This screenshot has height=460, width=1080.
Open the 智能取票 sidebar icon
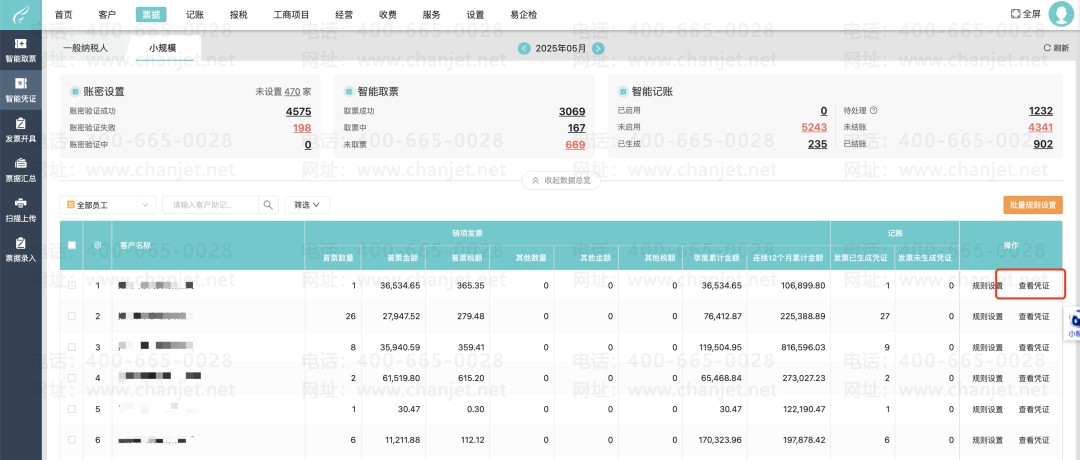click(21, 50)
